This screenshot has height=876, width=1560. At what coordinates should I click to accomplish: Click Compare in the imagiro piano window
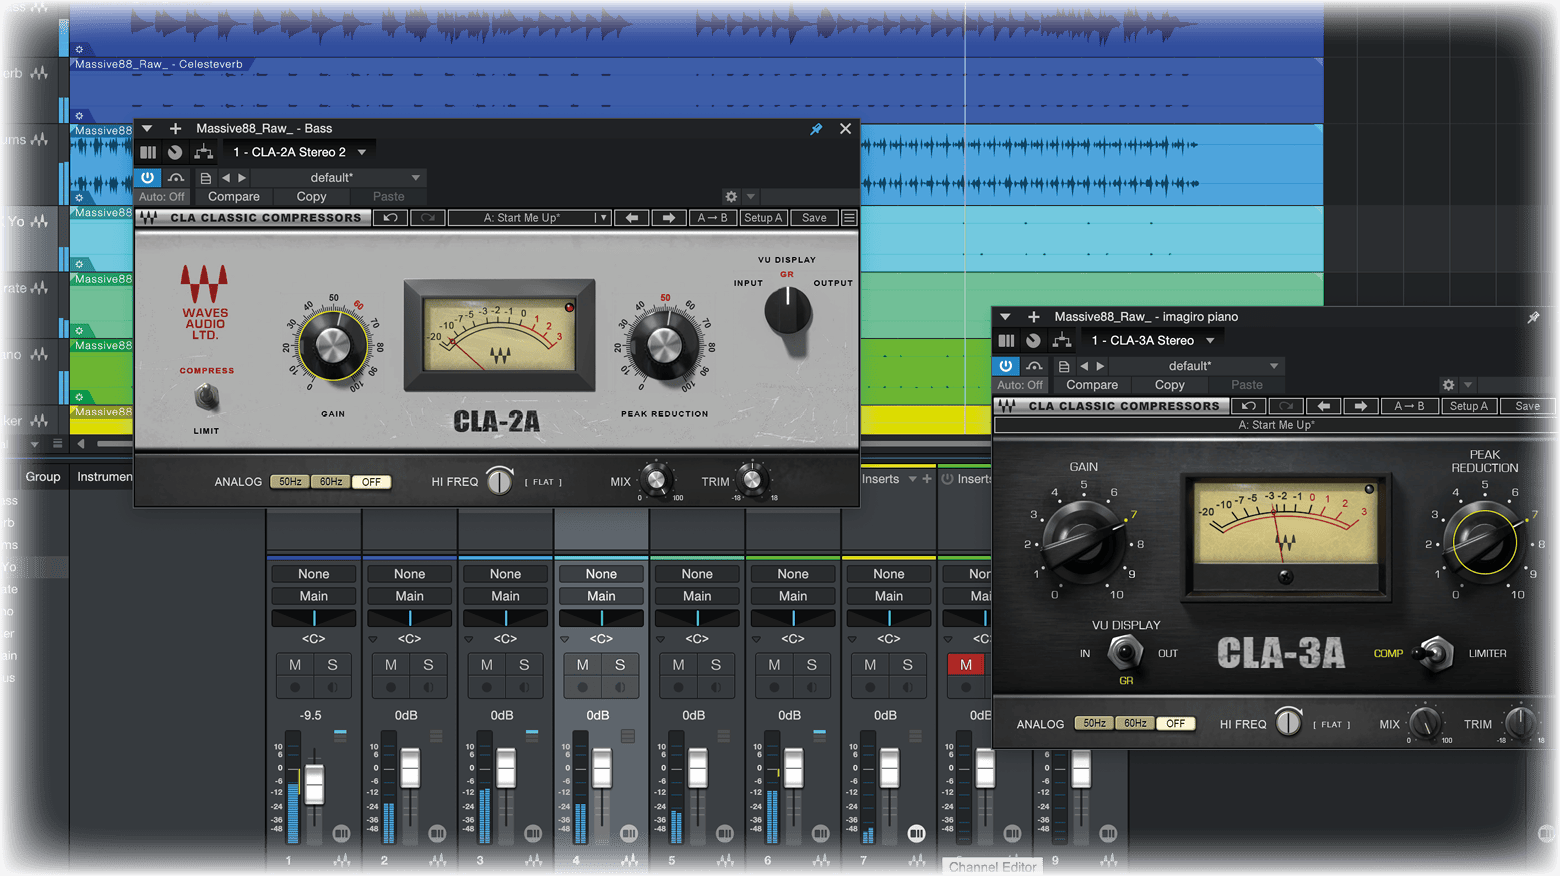(1092, 385)
